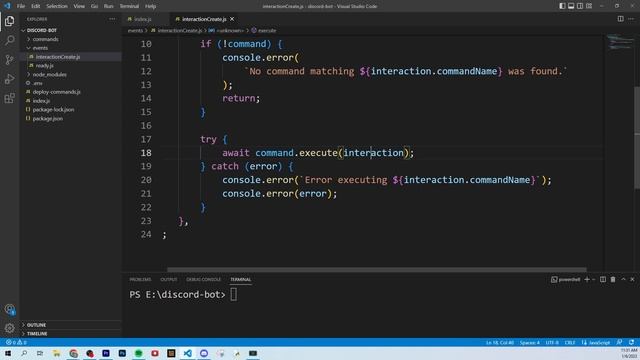The height and width of the screenshot is (360, 640).
Task: Focus the terminal prompt input
Action: [x=233, y=295]
